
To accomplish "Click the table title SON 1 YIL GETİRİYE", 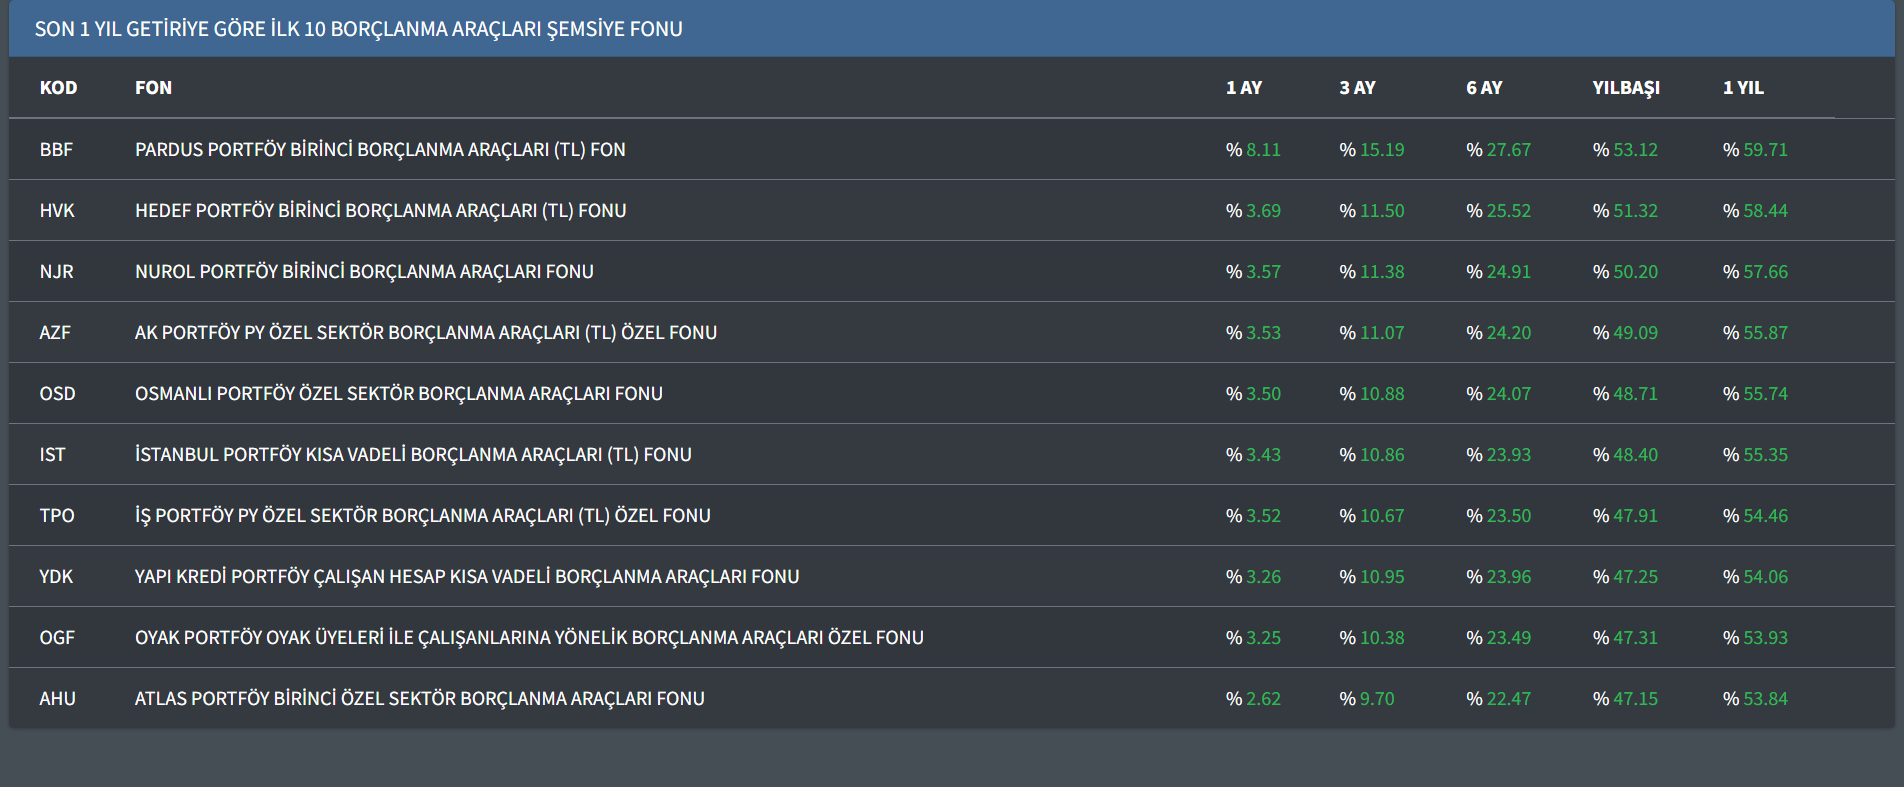I will [x=358, y=29].
